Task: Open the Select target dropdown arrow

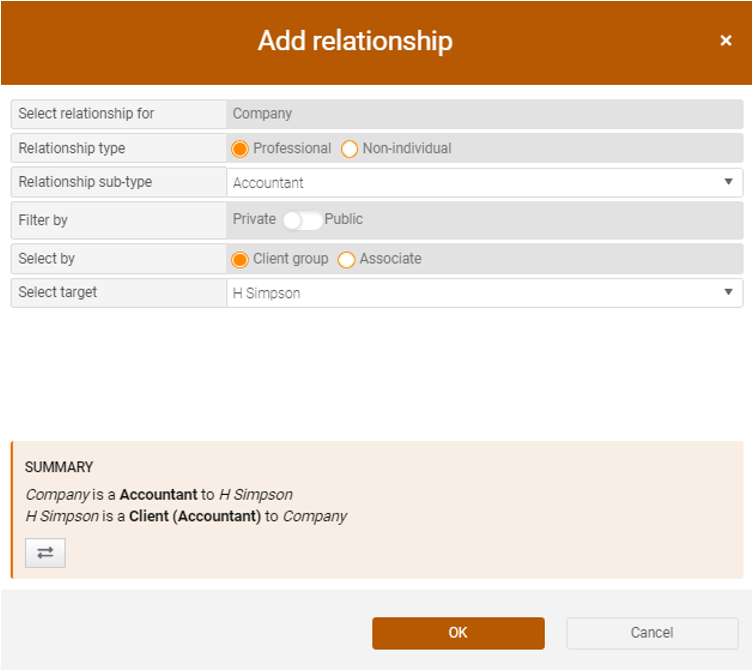Action: [728, 292]
